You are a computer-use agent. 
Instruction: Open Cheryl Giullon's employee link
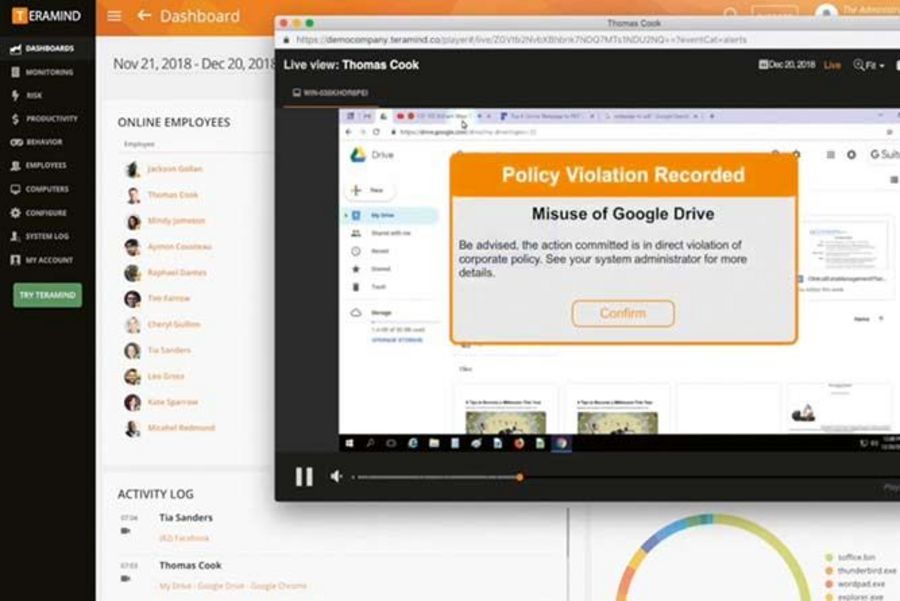(x=174, y=324)
